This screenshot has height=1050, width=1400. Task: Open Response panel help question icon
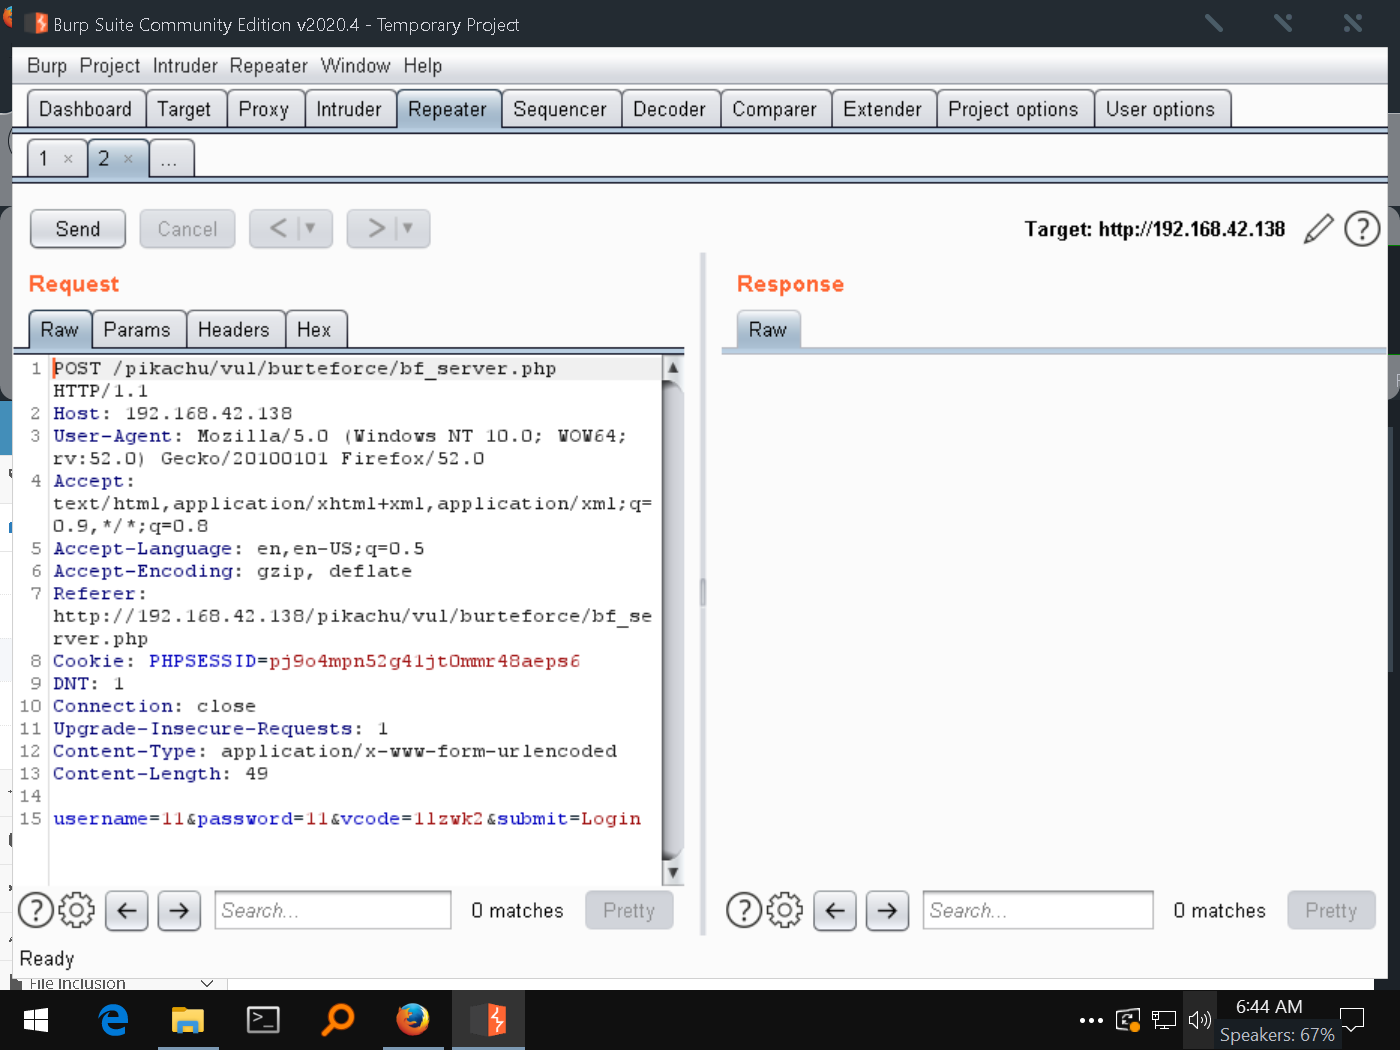[x=743, y=910]
